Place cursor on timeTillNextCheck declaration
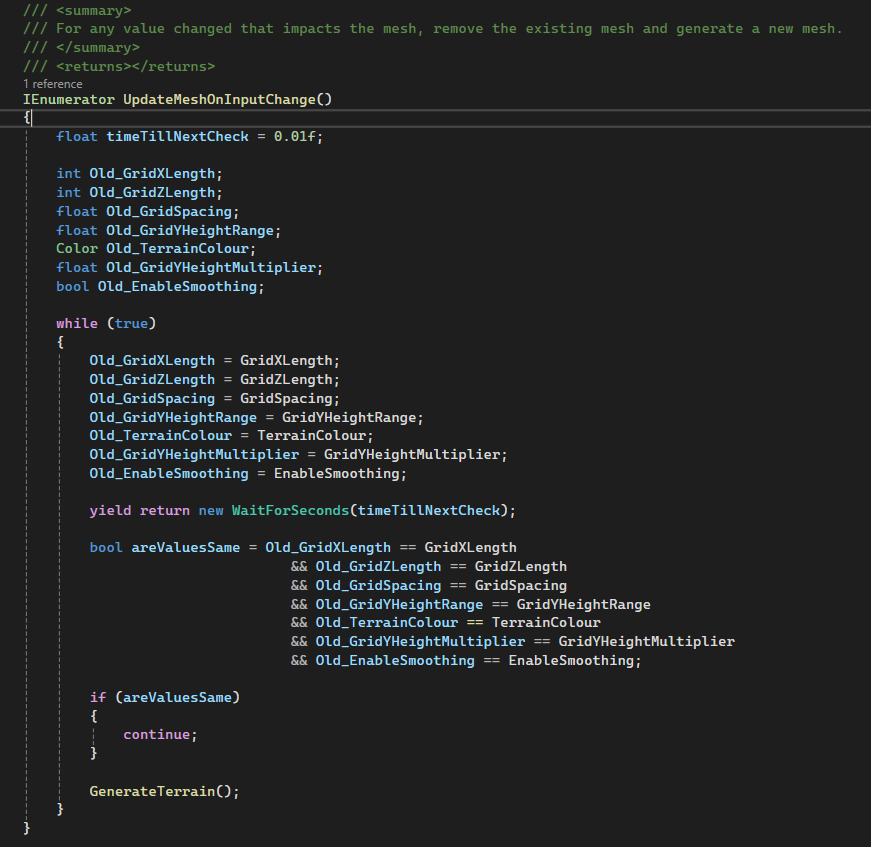 (x=177, y=137)
